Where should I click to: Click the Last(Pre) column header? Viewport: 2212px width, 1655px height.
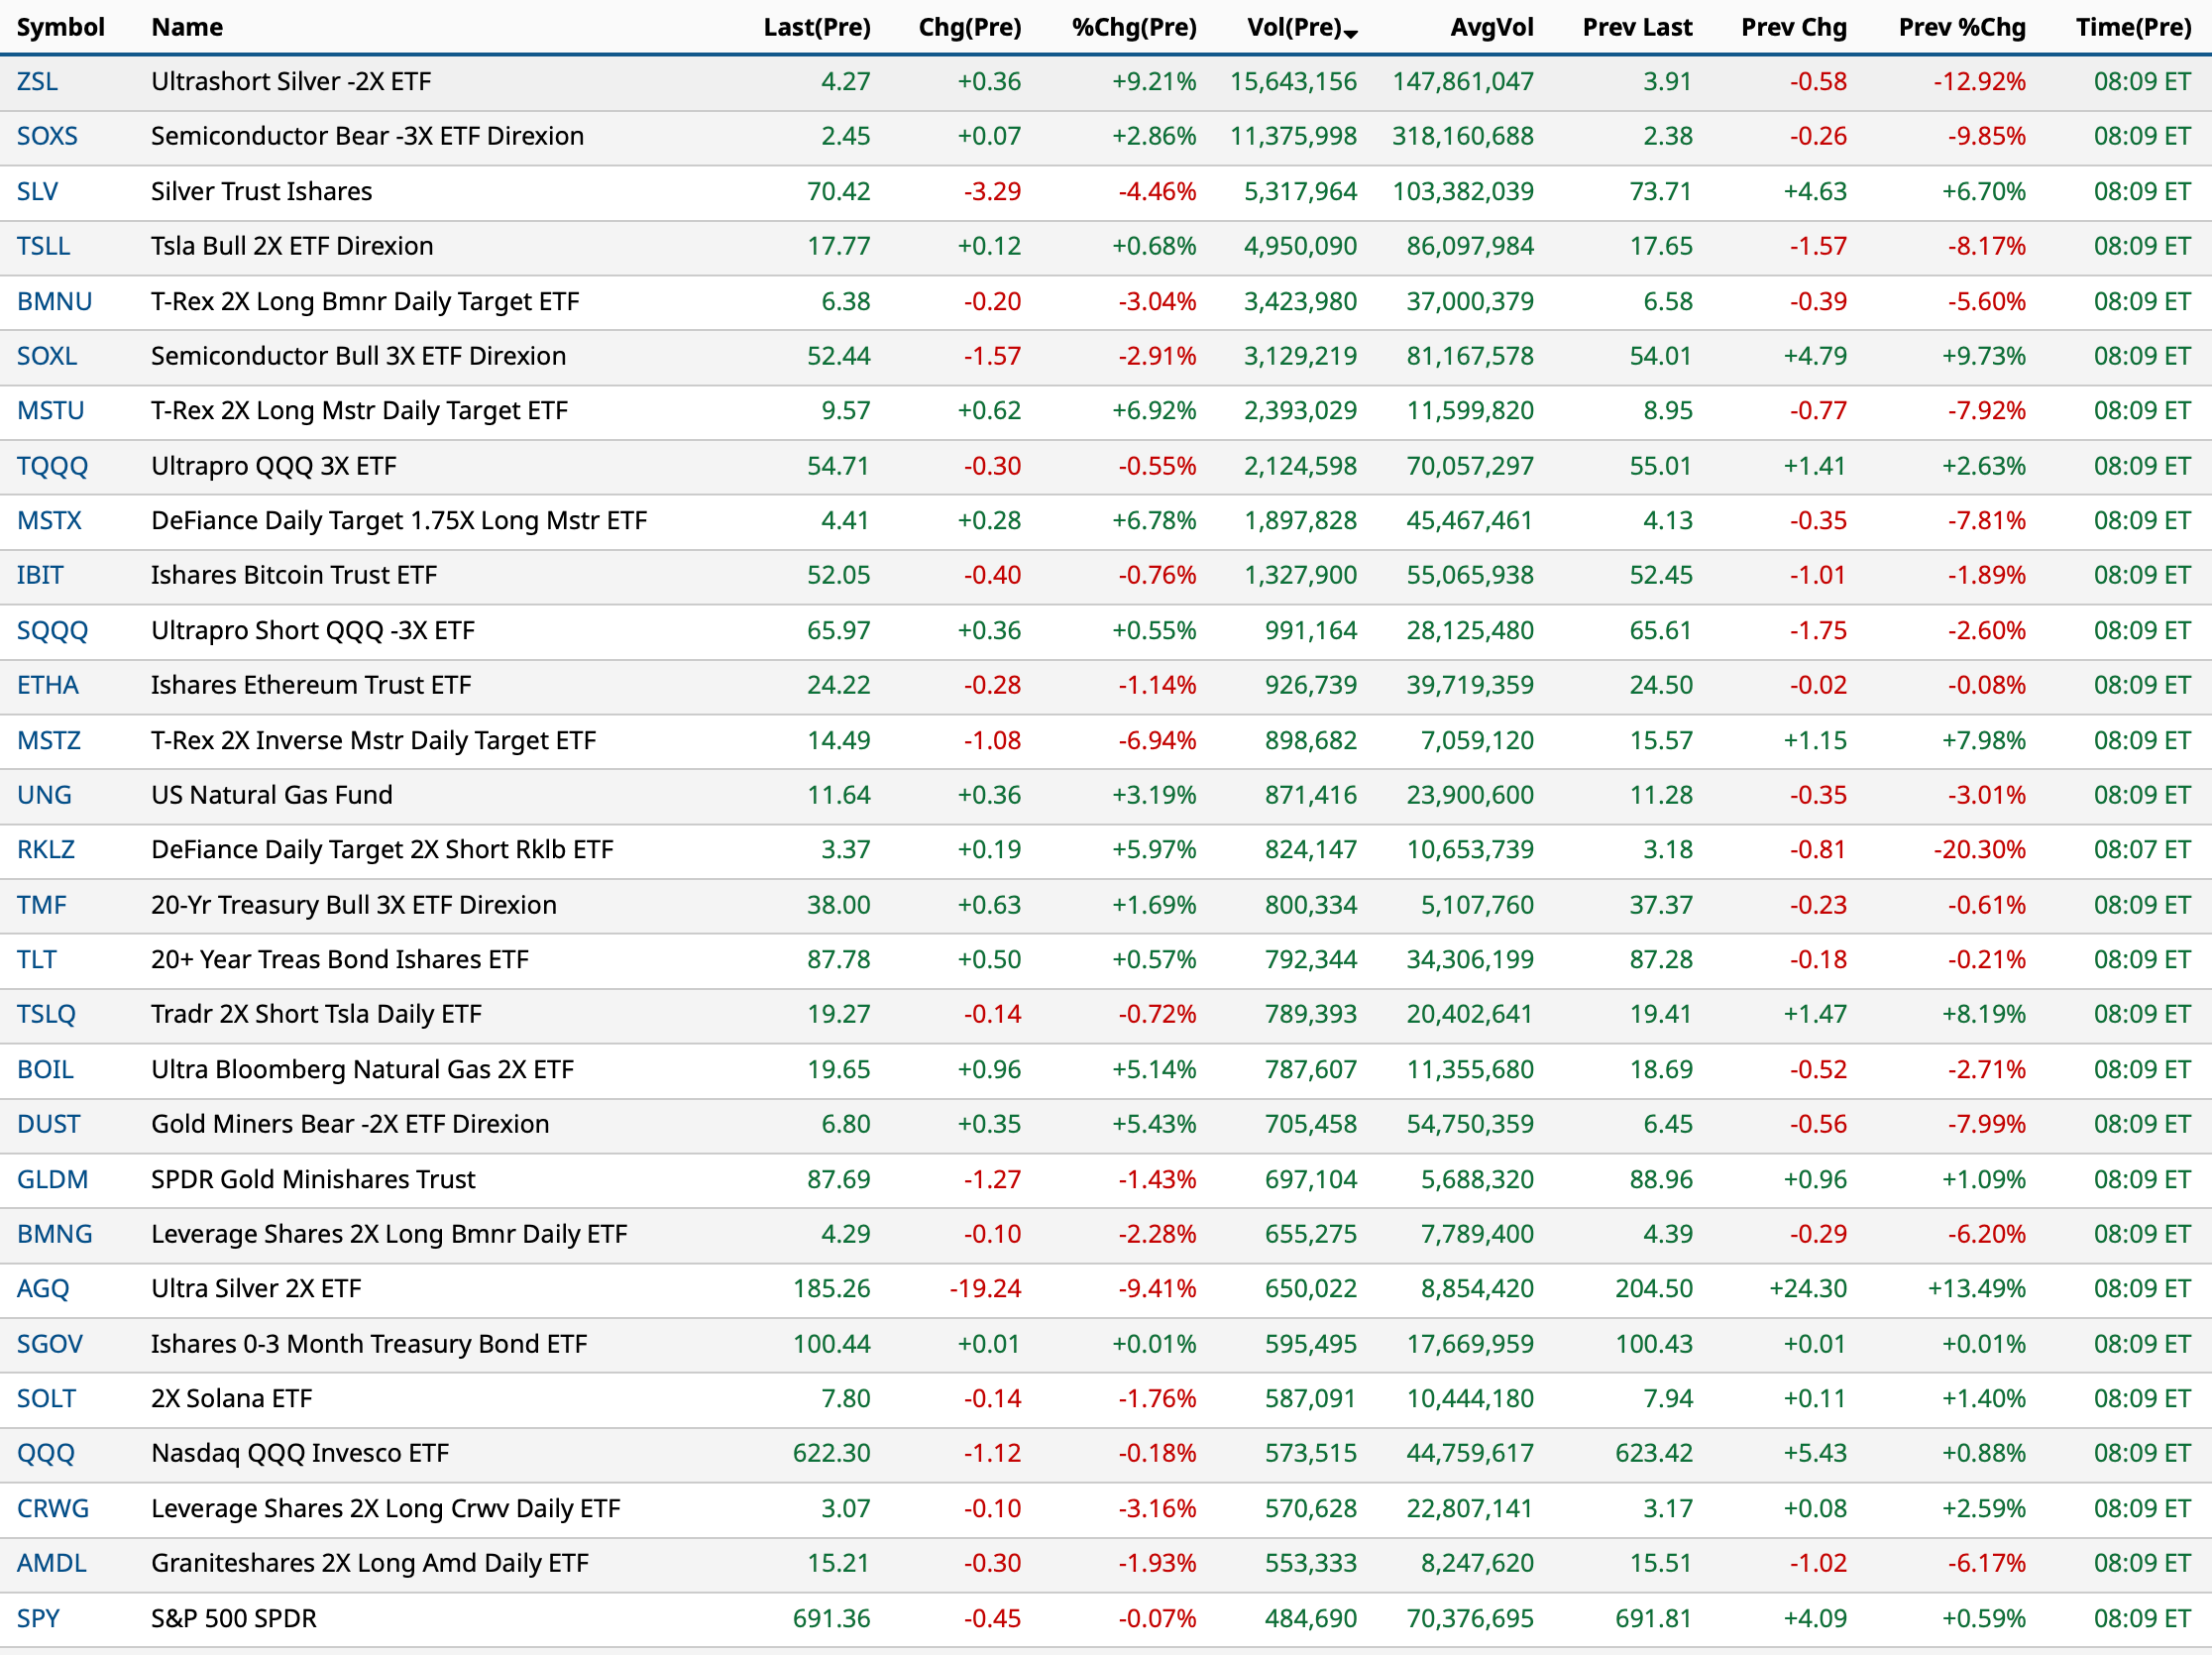[x=816, y=27]
